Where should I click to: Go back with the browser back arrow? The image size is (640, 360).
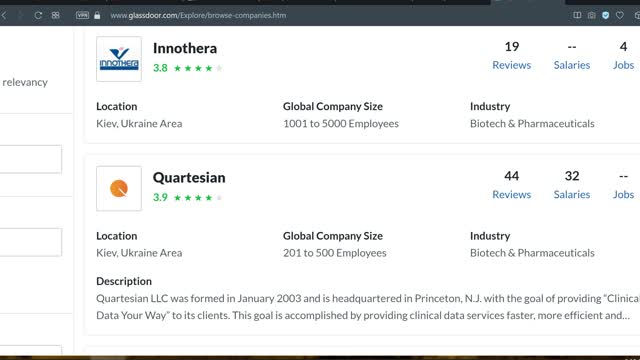[4, 16]
